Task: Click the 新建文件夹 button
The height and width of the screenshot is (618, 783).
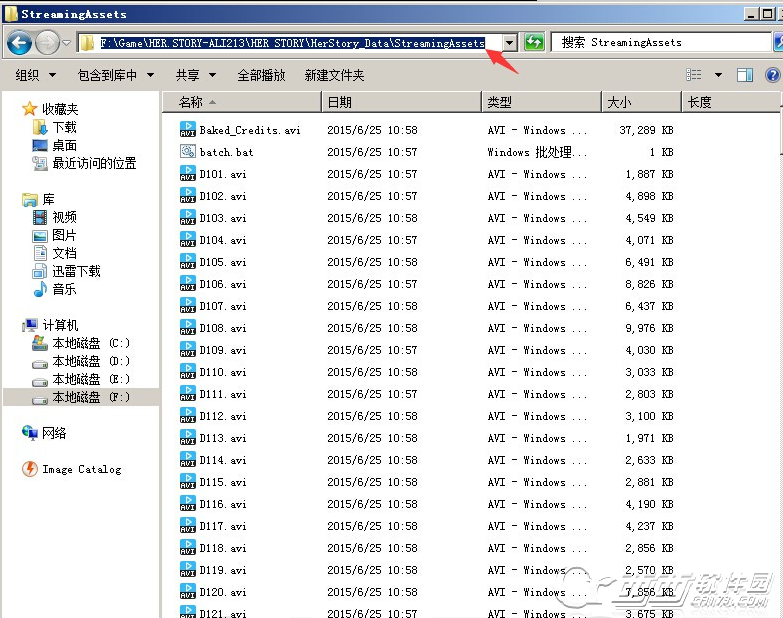Action: tap(334, 75)
